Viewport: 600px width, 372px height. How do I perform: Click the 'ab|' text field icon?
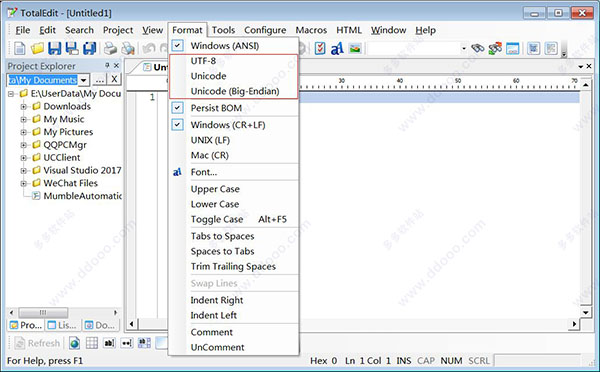109,343
